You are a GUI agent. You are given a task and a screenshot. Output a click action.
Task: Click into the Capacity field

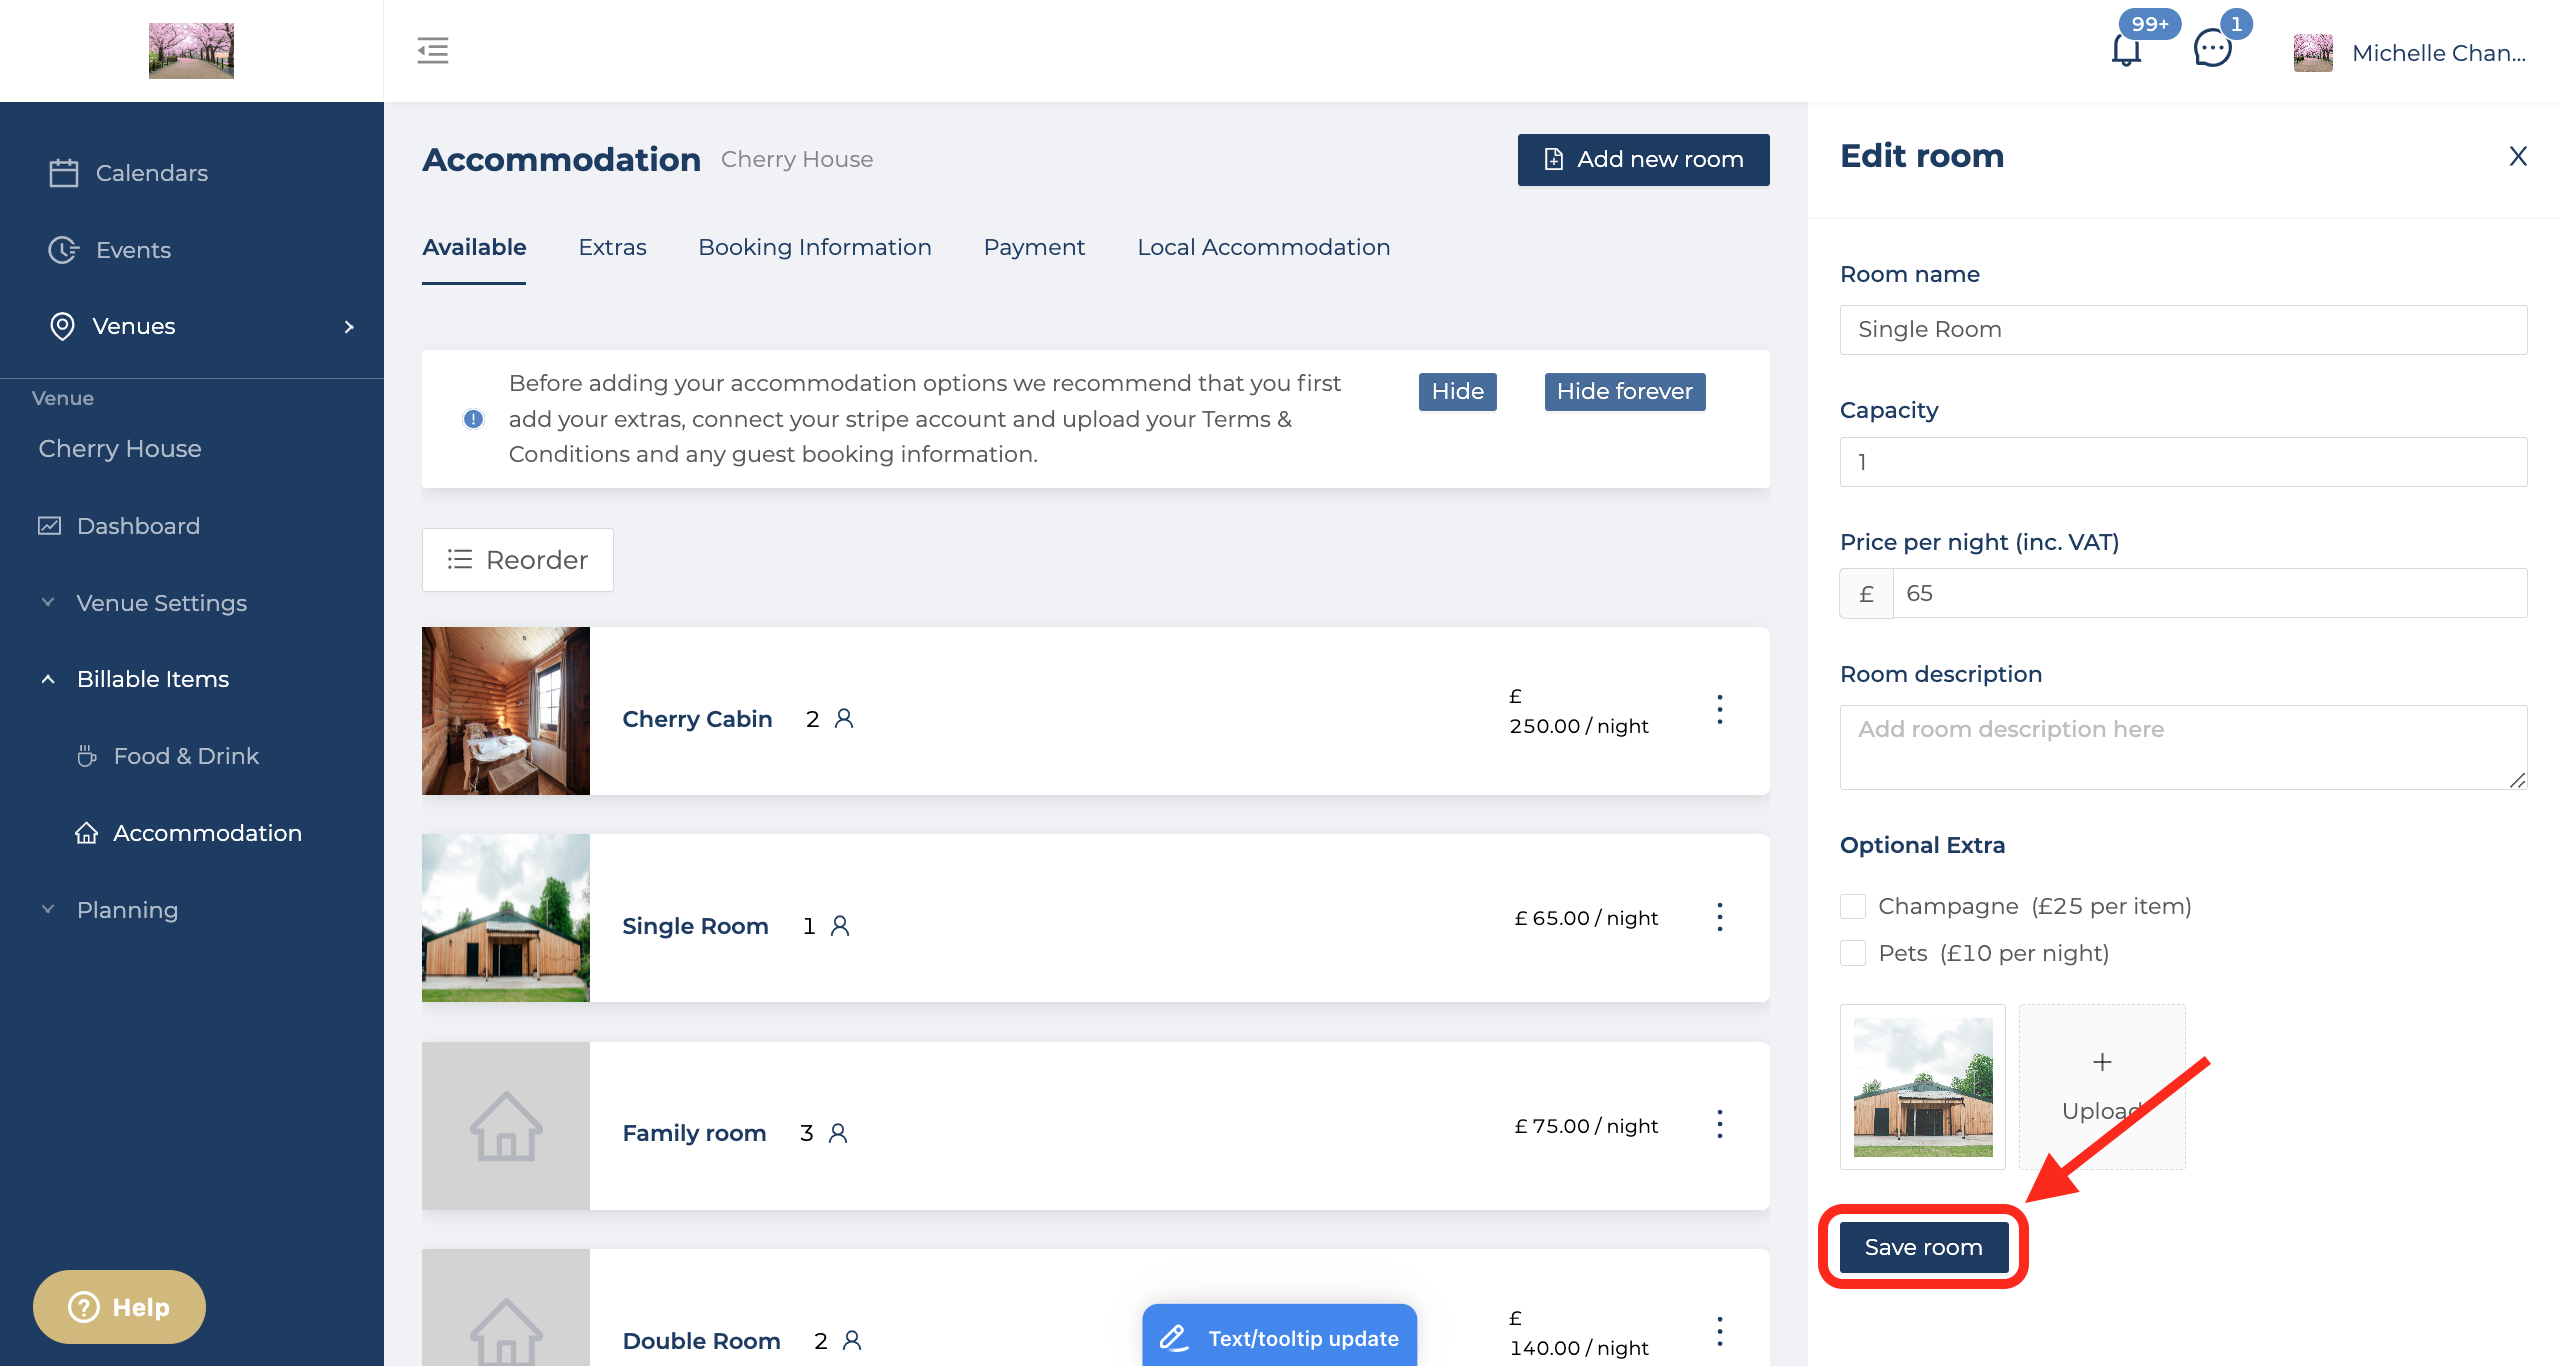[x=2183, y=462]
